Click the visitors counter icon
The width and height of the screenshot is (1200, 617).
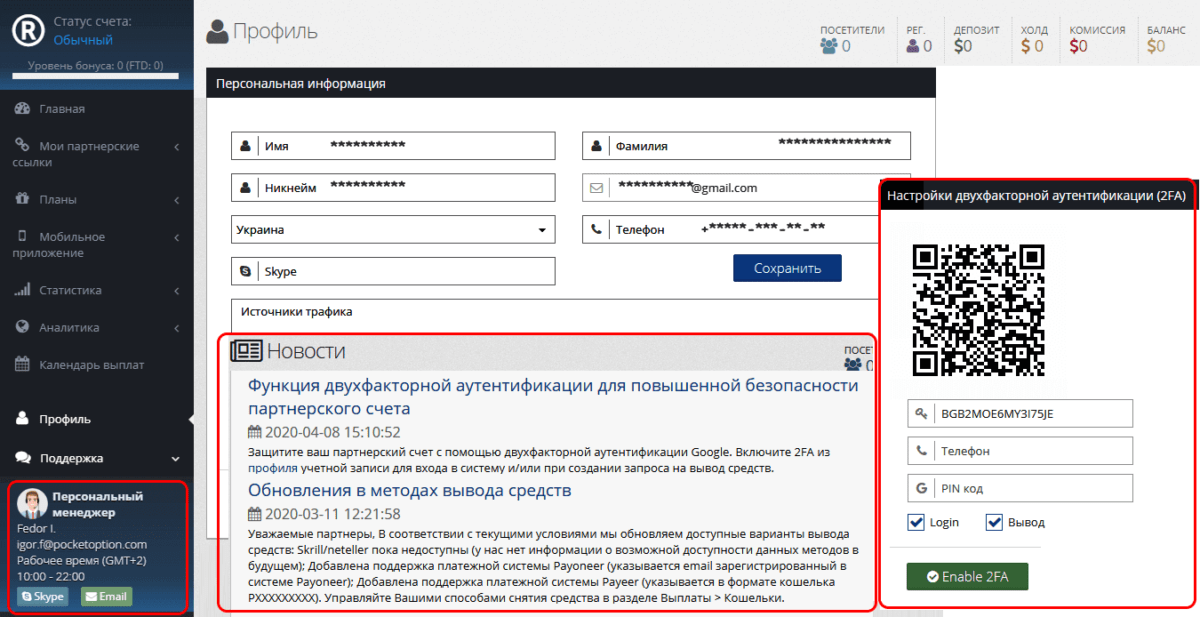(829, 46)
